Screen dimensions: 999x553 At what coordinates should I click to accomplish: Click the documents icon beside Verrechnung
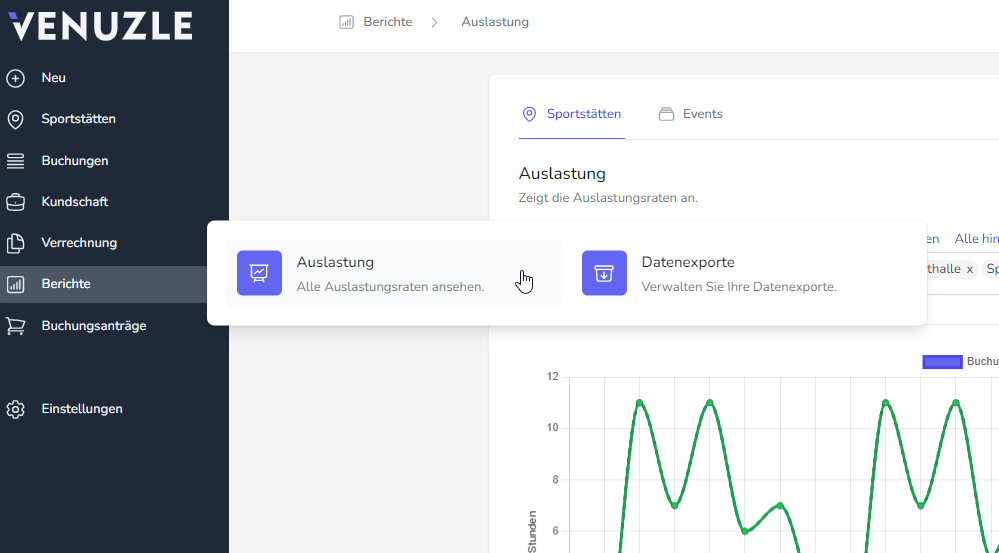[x=15, y=243]
